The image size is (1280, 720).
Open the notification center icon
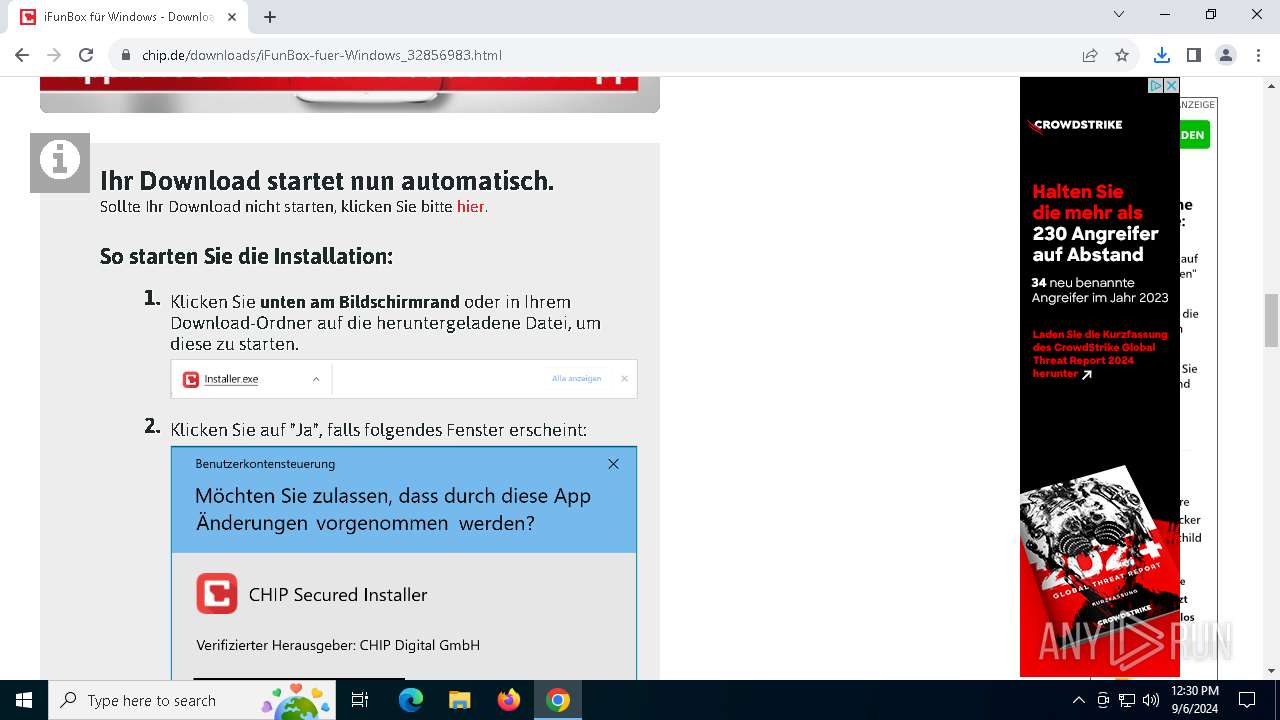point(1247,700)
